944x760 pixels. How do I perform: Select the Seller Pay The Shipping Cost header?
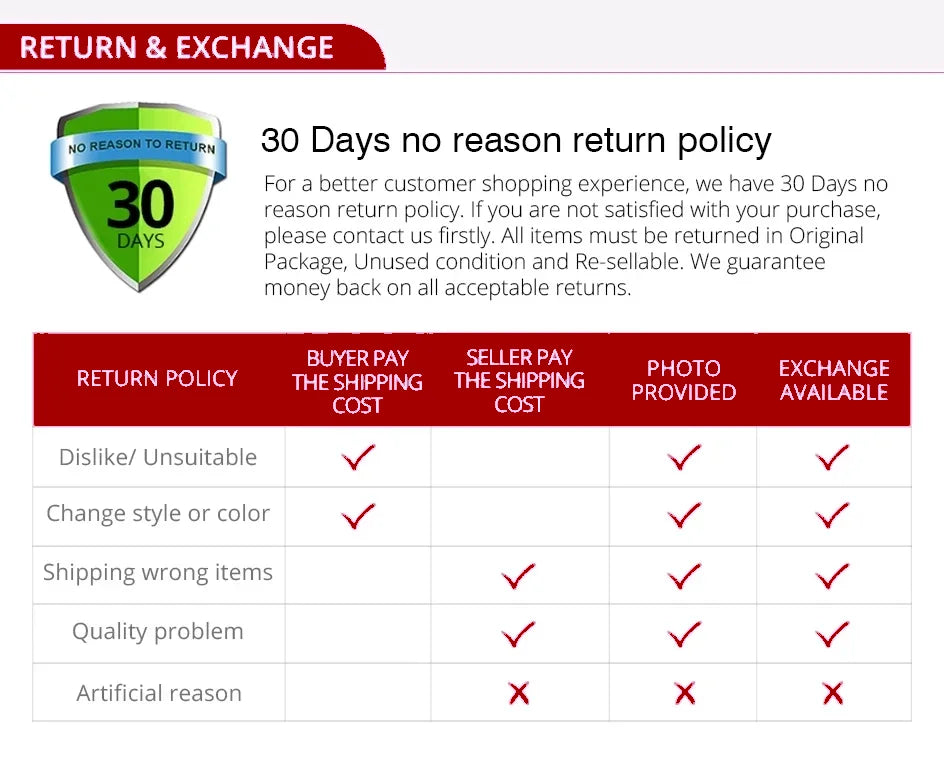(x=519, y=380)
